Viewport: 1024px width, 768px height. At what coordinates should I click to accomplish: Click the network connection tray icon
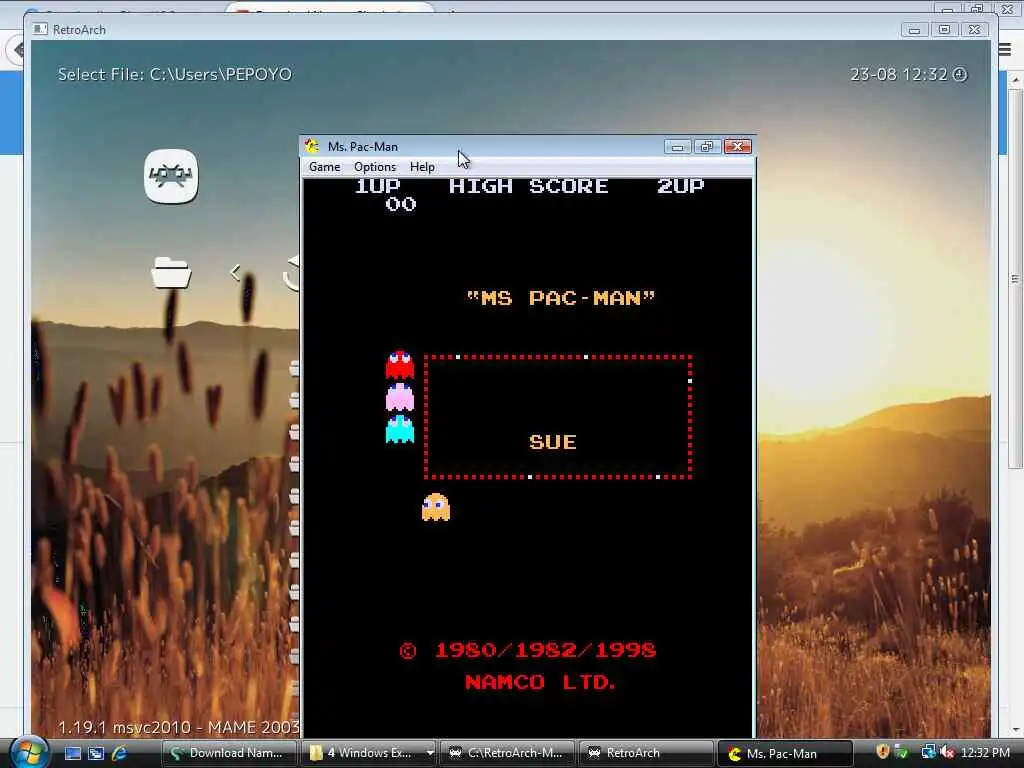click(928, 753)
